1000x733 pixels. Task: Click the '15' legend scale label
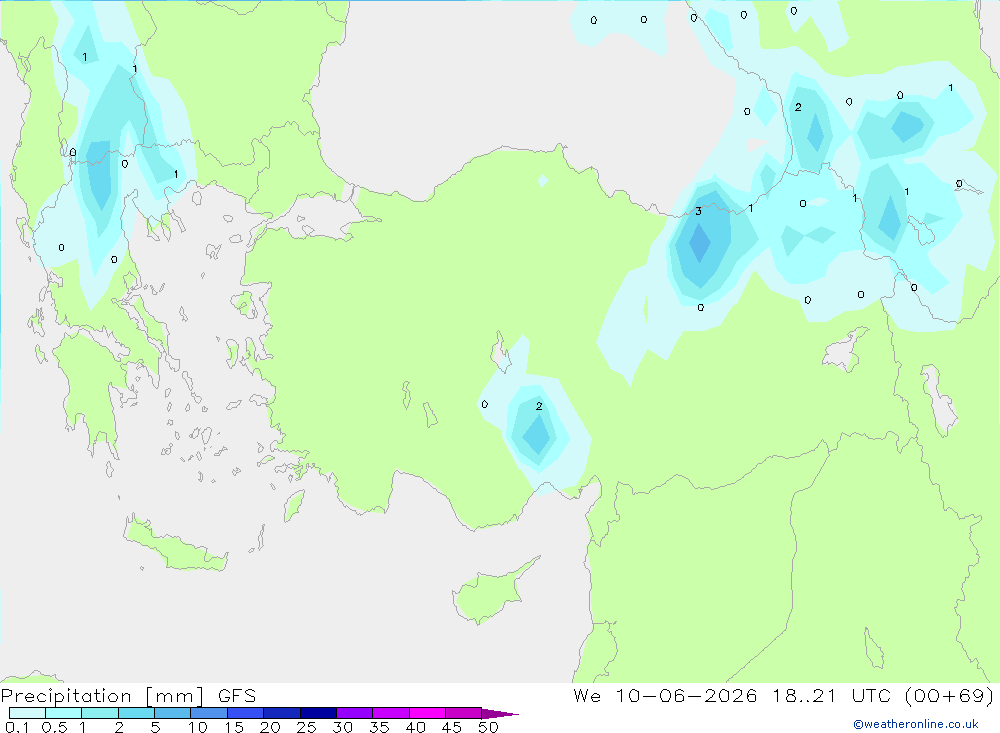(x=234, y=727)
